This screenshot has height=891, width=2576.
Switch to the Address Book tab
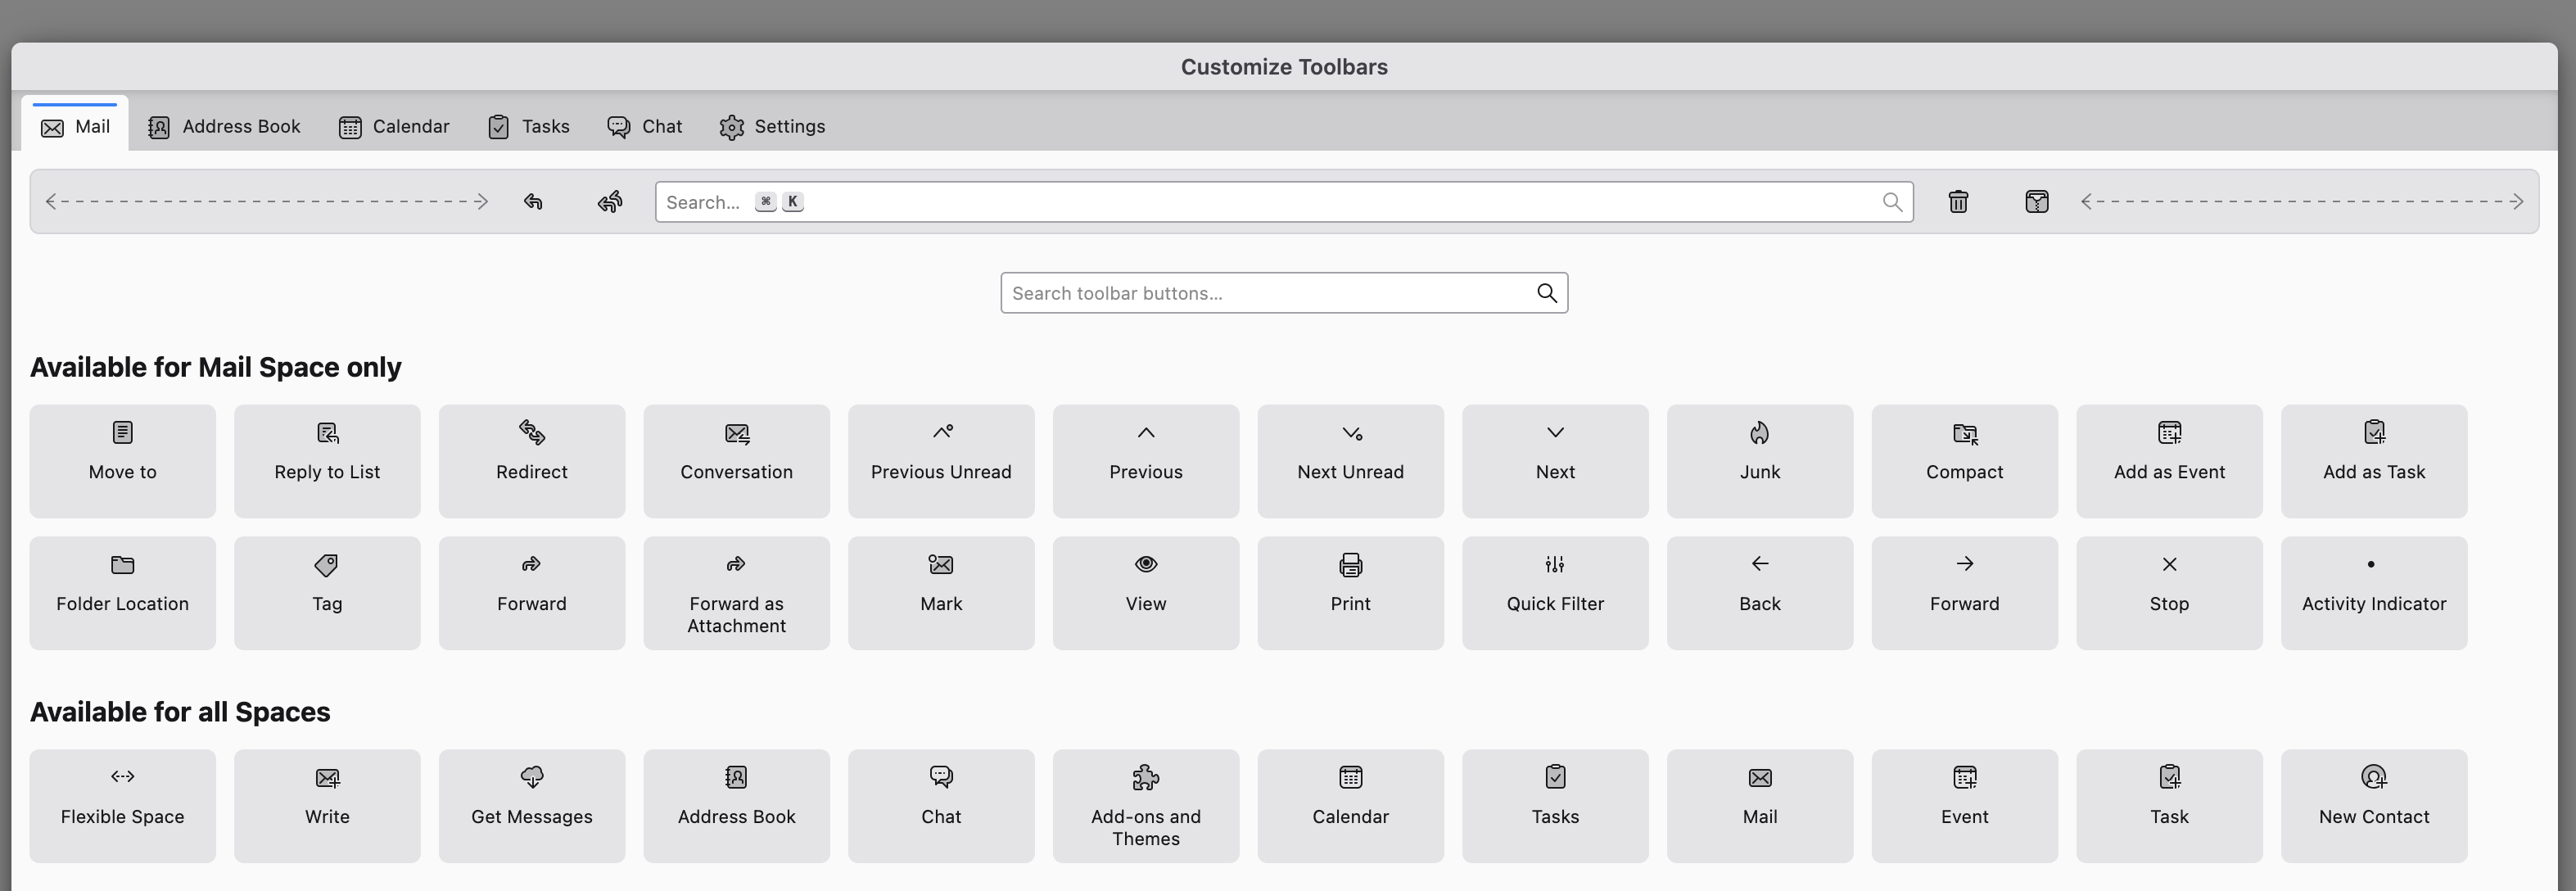pos(224,127)
